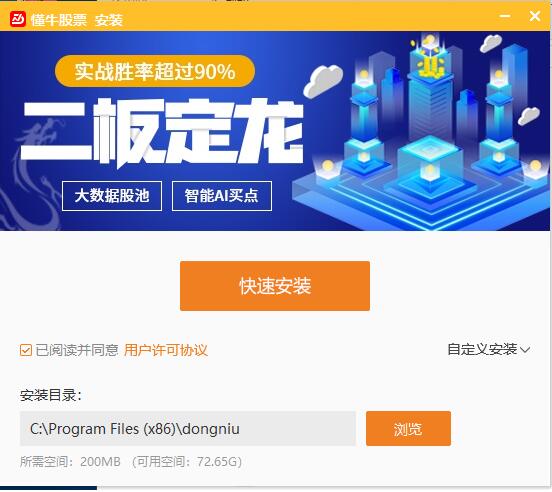Click the 已阅读并同意 label text
This screenshot has width=552, height=492.
[77, 350]
